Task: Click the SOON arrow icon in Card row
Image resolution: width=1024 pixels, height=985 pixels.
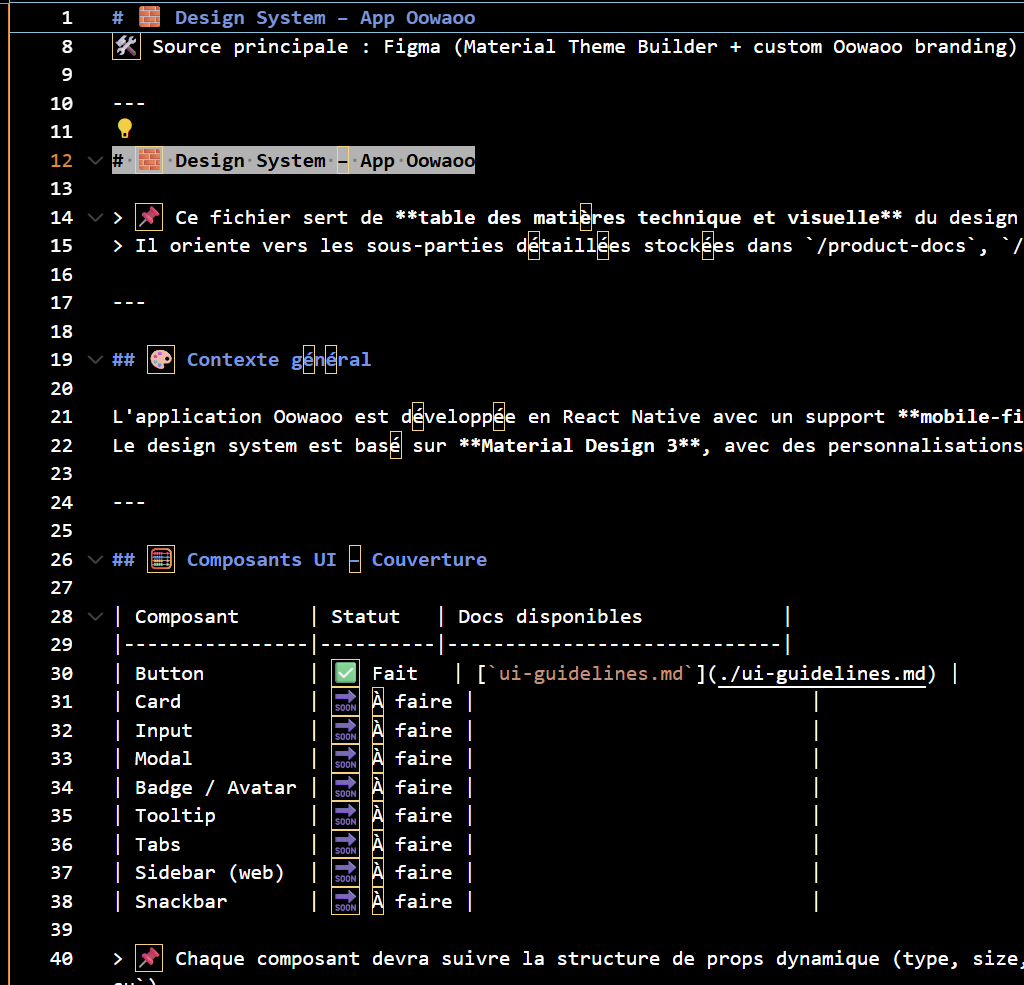Action: tap(346, 702)
